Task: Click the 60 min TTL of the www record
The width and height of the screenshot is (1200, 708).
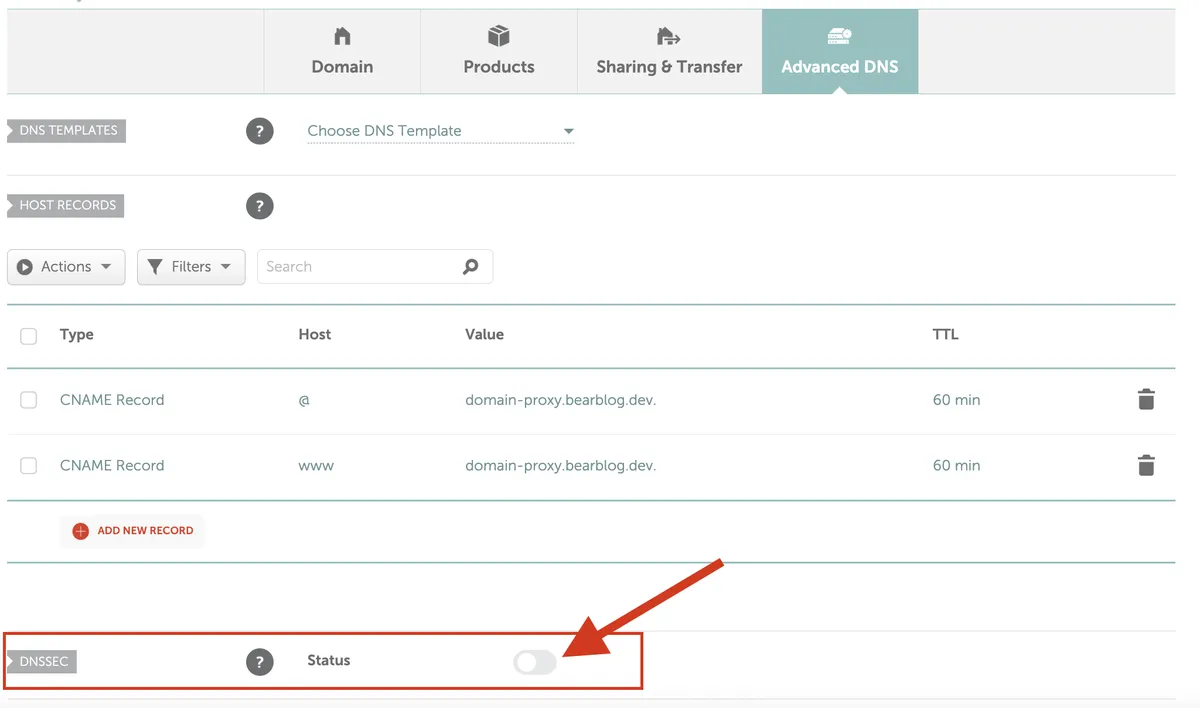Action: tap(957, 465)
